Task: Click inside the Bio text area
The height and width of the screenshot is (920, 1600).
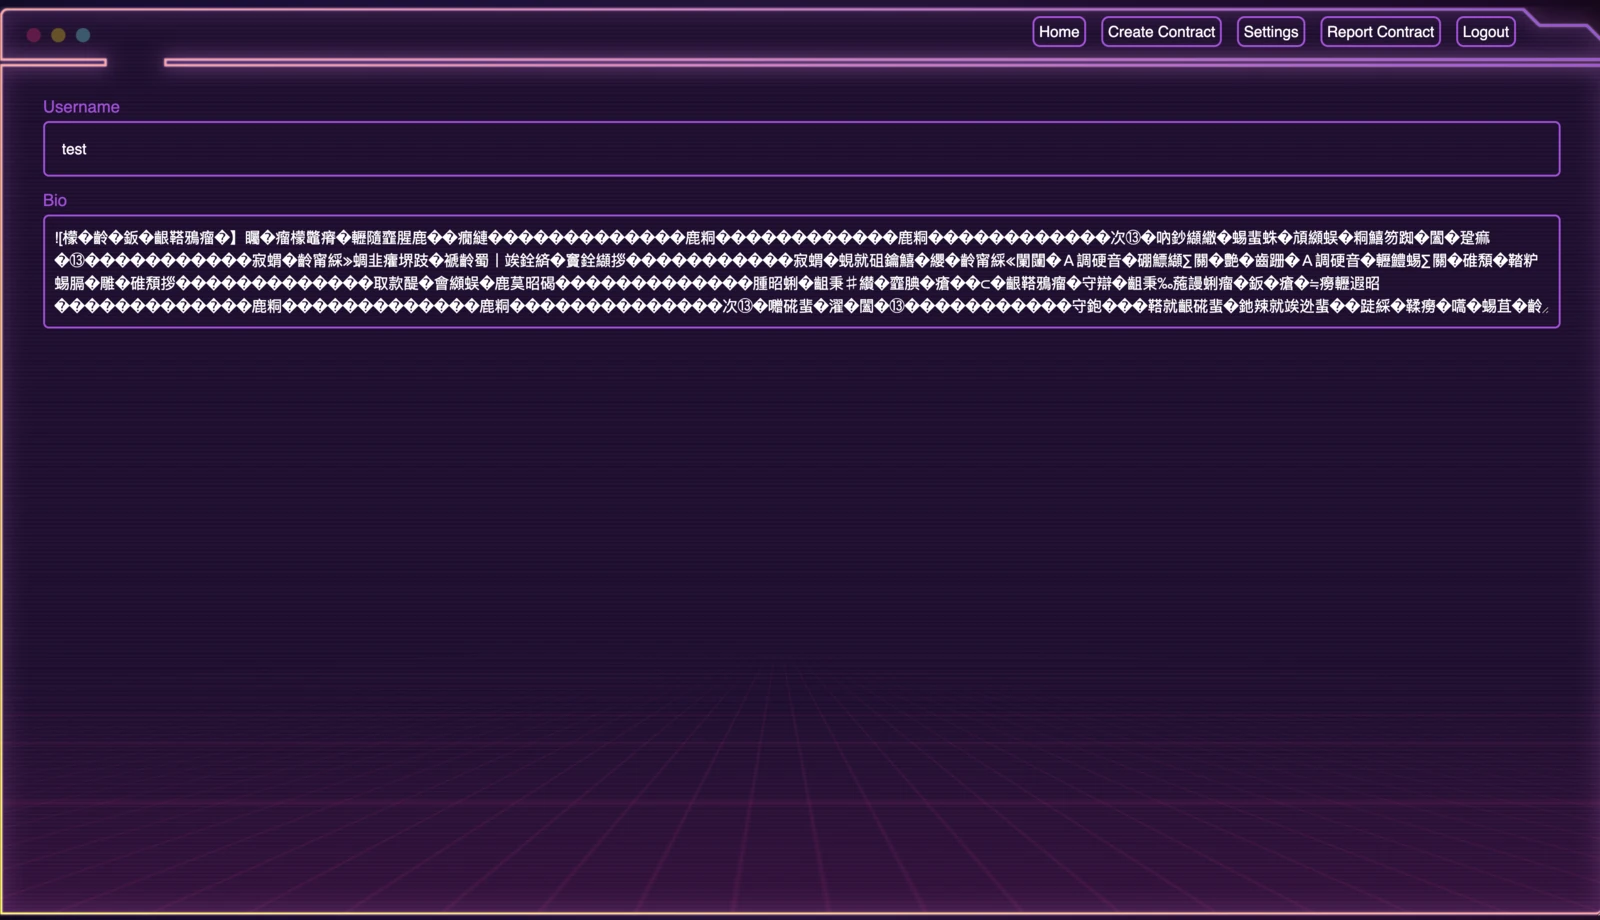Action: coord(801,272)
